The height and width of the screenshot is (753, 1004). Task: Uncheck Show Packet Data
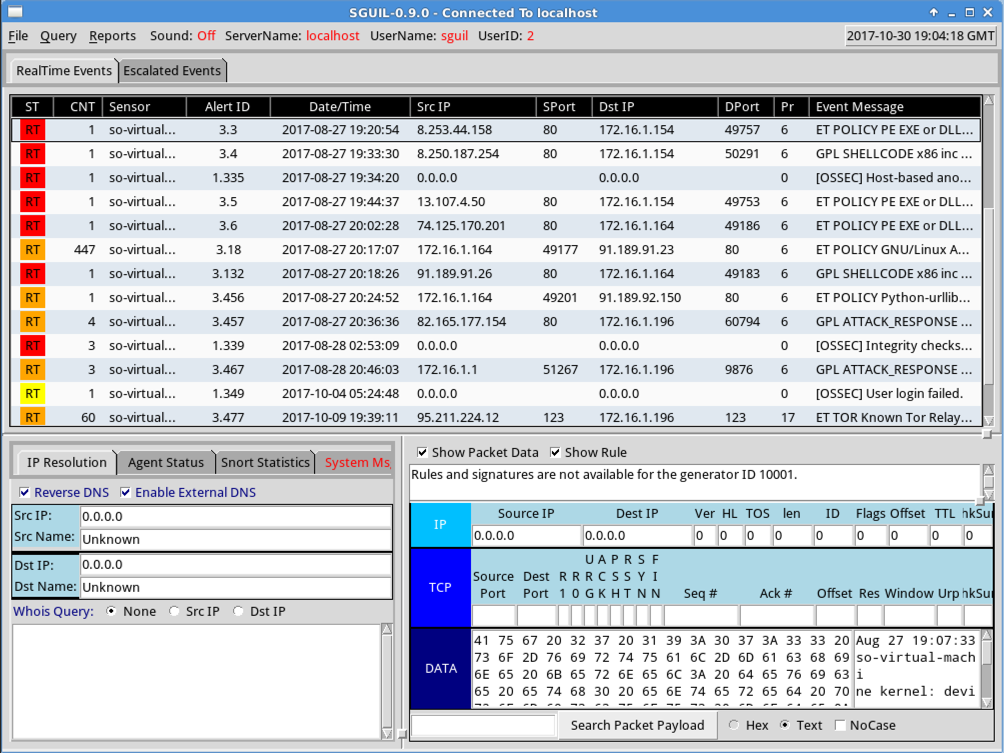[x=422, y=452]
